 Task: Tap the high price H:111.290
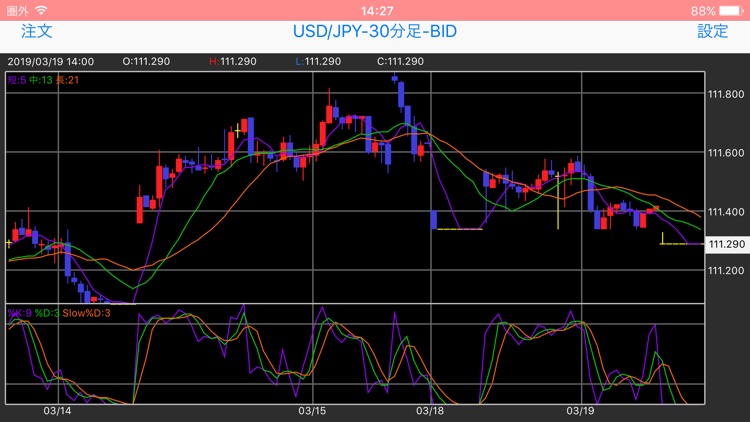pyautogui.click(x=232, y=61)
